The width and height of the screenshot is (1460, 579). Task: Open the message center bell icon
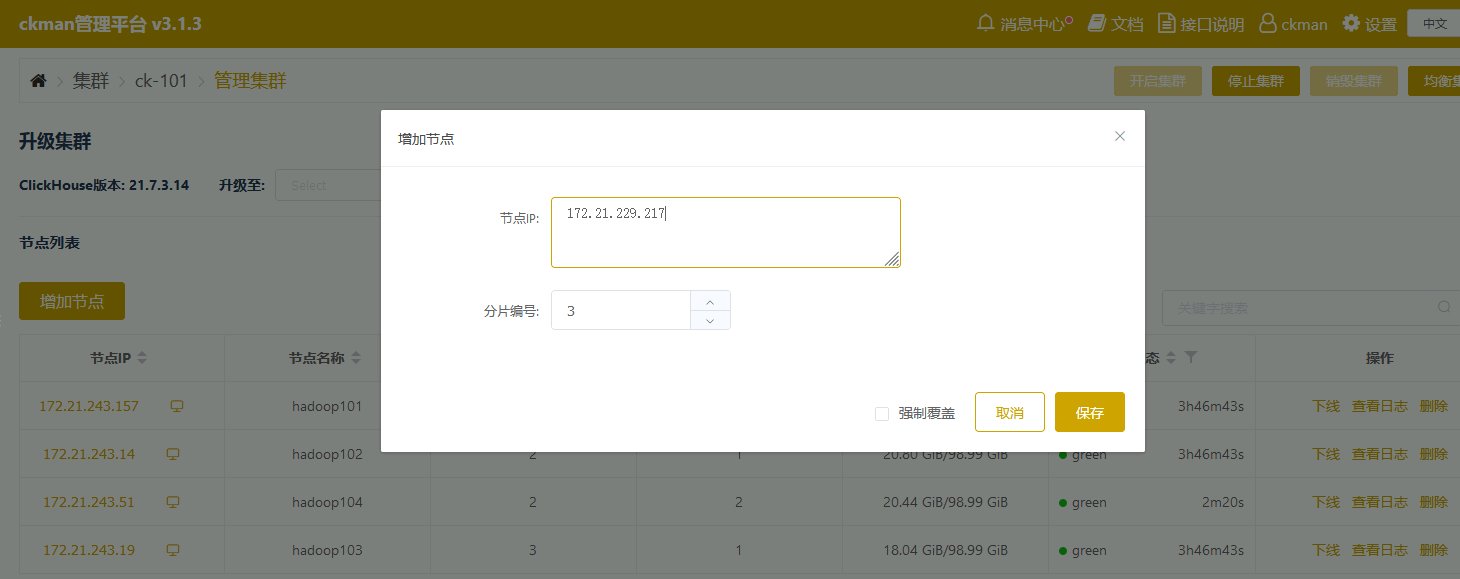tap(986, 23)
